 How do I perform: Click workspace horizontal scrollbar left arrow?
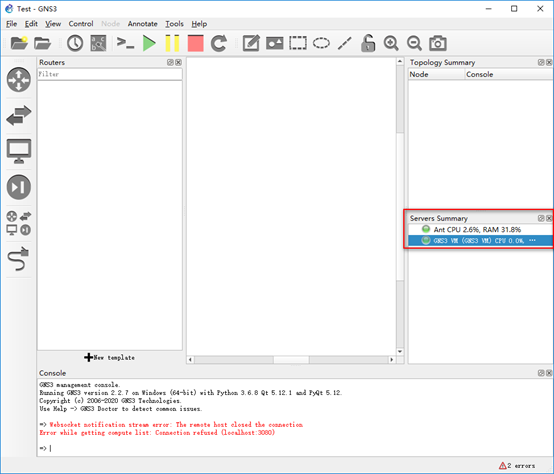pyautogui.click(x=190, y=360)
